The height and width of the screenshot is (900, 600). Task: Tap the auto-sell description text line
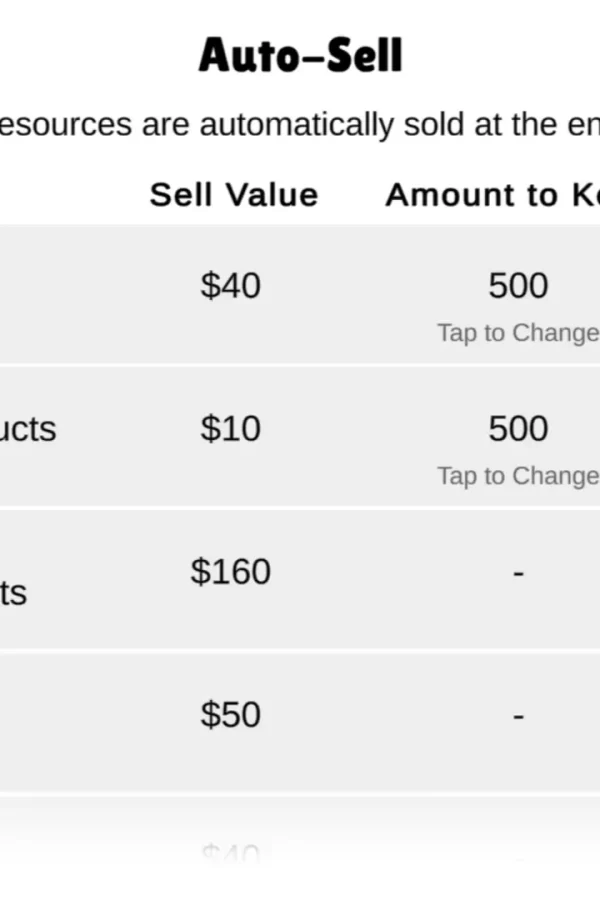pyautogui.click(x=300, y=125)
